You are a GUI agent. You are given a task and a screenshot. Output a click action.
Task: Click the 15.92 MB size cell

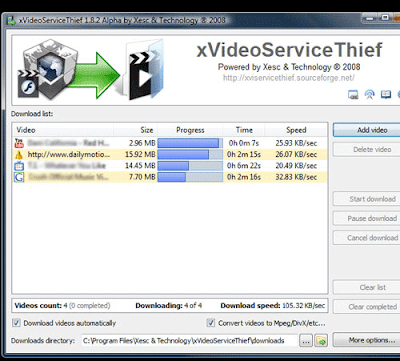(140, 155)
